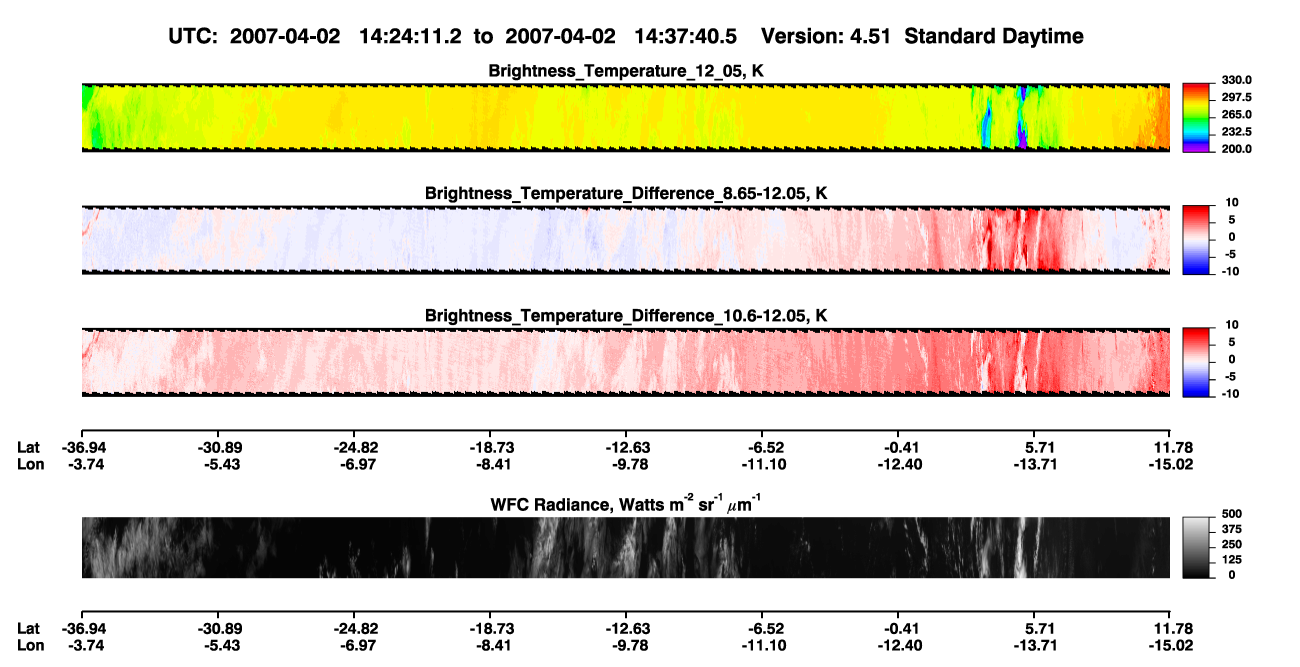Click the Brightness_Temperature_12_05 panel title
Image resolution: width=1300 pixels, height=667 pixels.
pos(626,71)
